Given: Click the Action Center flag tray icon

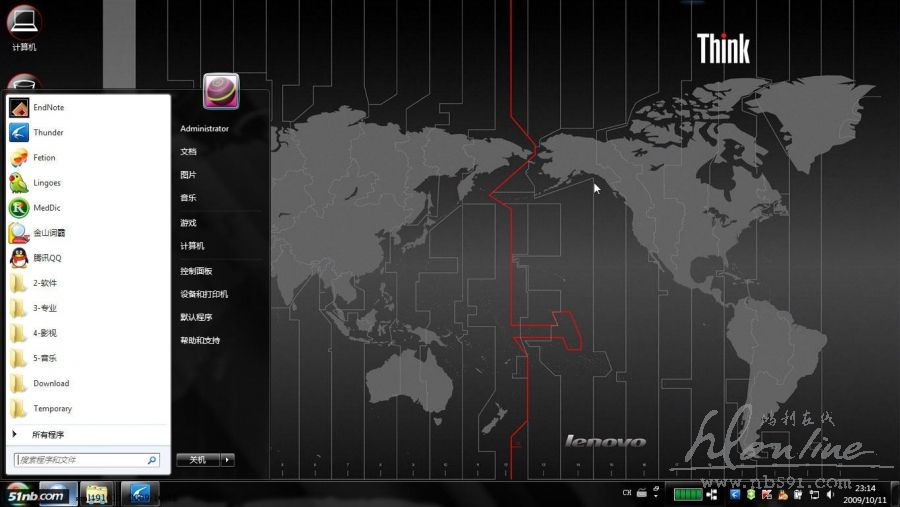Looking at the screenshot, I should click(814, 494).
